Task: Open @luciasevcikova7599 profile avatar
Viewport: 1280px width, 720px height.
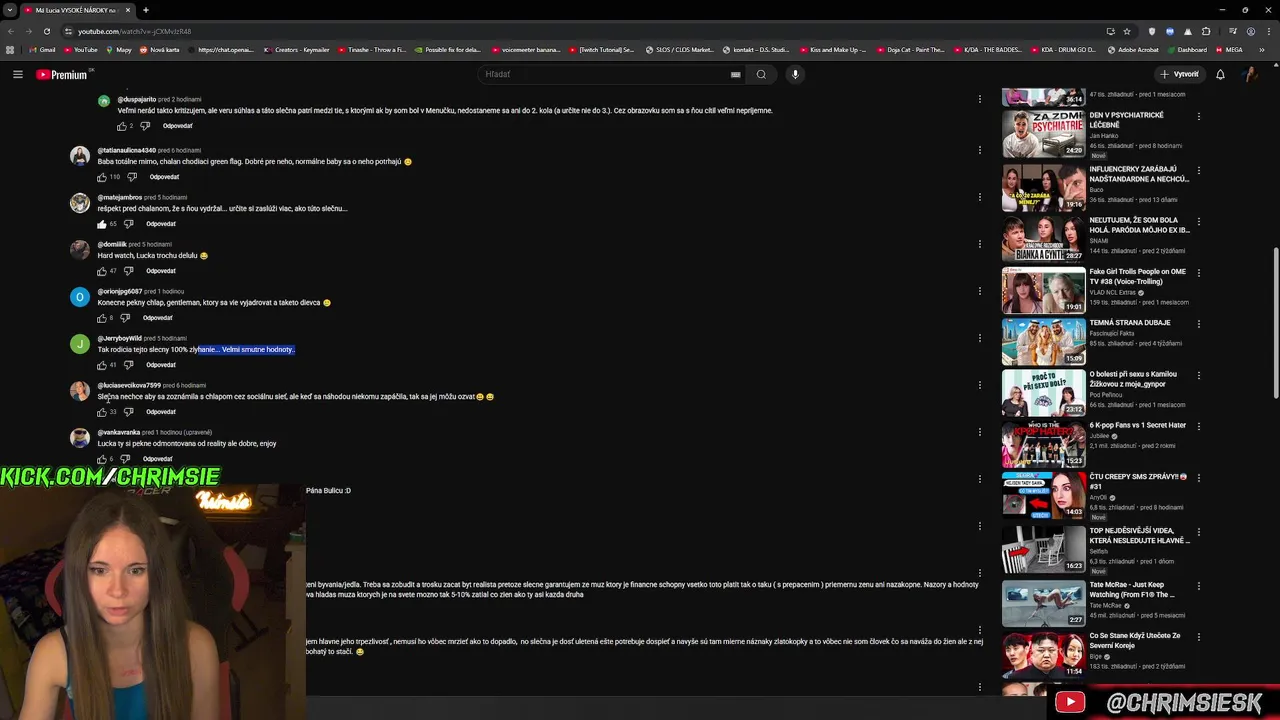Action: (80, 391)
